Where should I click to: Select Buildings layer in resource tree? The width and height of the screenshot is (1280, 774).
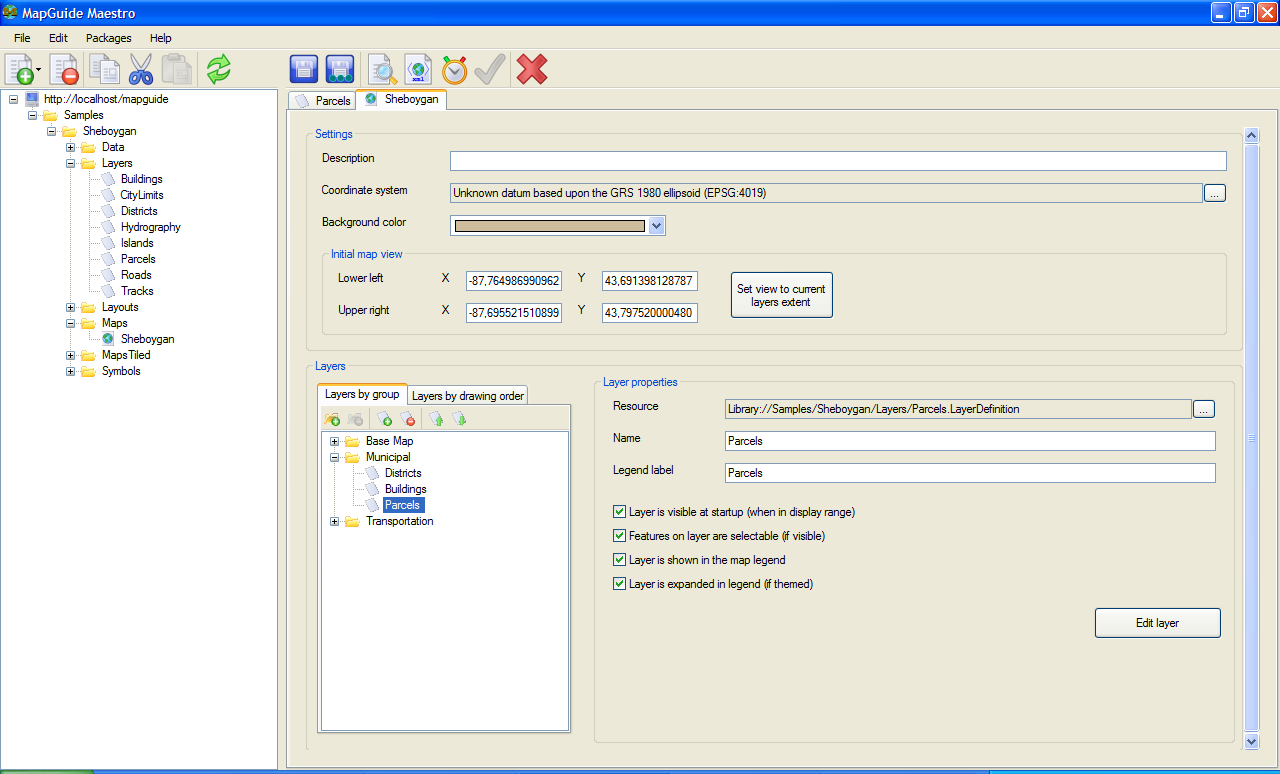pyautogui.click(x=141, y=179)
